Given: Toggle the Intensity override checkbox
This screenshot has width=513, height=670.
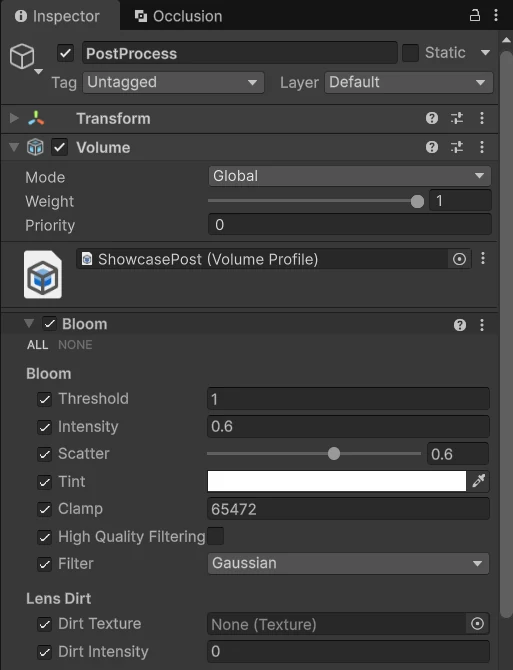Looking at the screenshot, I should [x=44, y=427].
